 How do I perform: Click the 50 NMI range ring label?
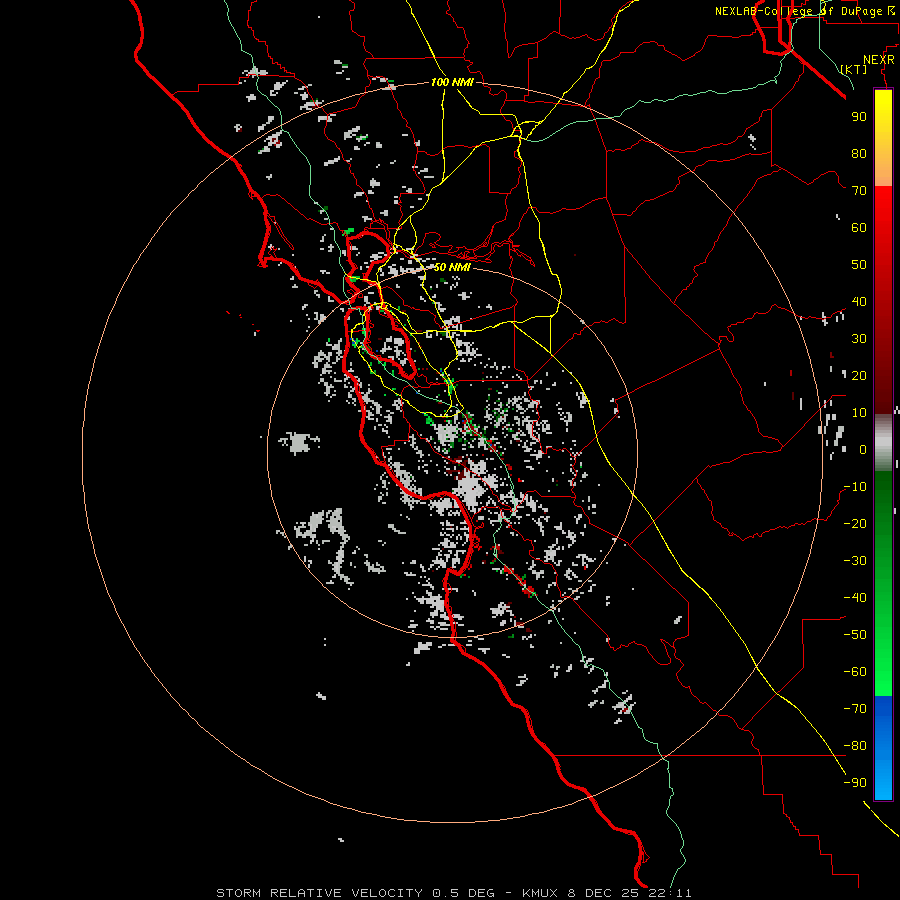coord(452,267)
